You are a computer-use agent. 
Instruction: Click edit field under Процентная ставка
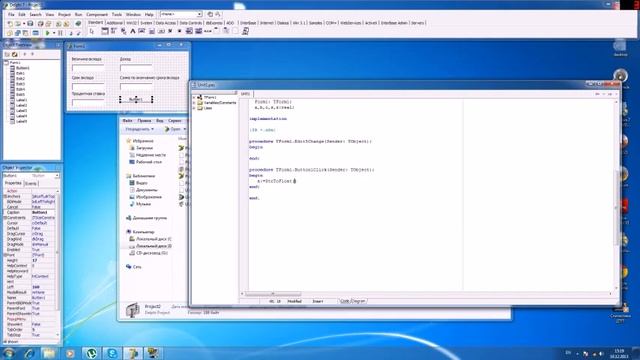88,102
